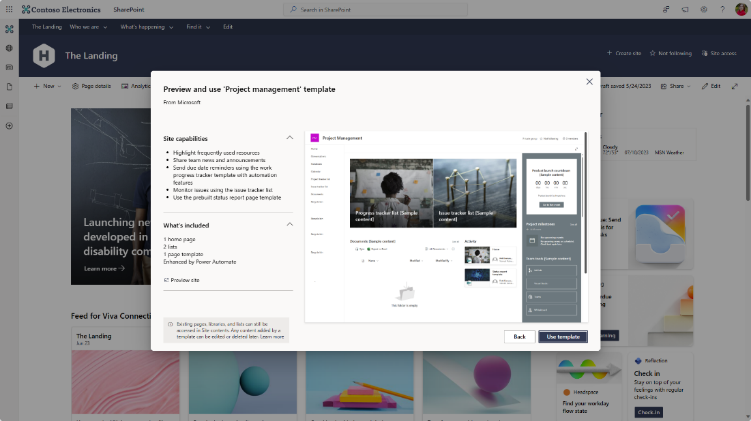751x421 pixels.
Task: Open the Learn more link in info note
Action: point(272,337)
